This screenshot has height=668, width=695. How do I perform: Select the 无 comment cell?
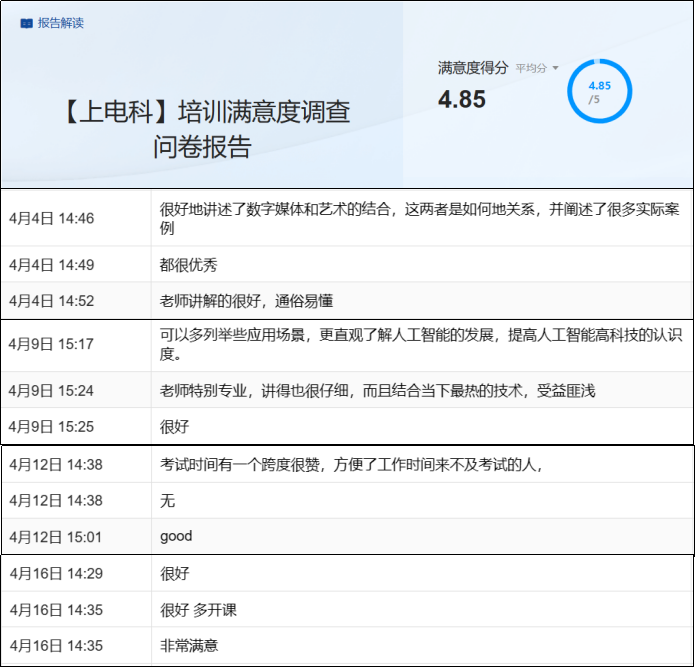[x=167, y=500]
